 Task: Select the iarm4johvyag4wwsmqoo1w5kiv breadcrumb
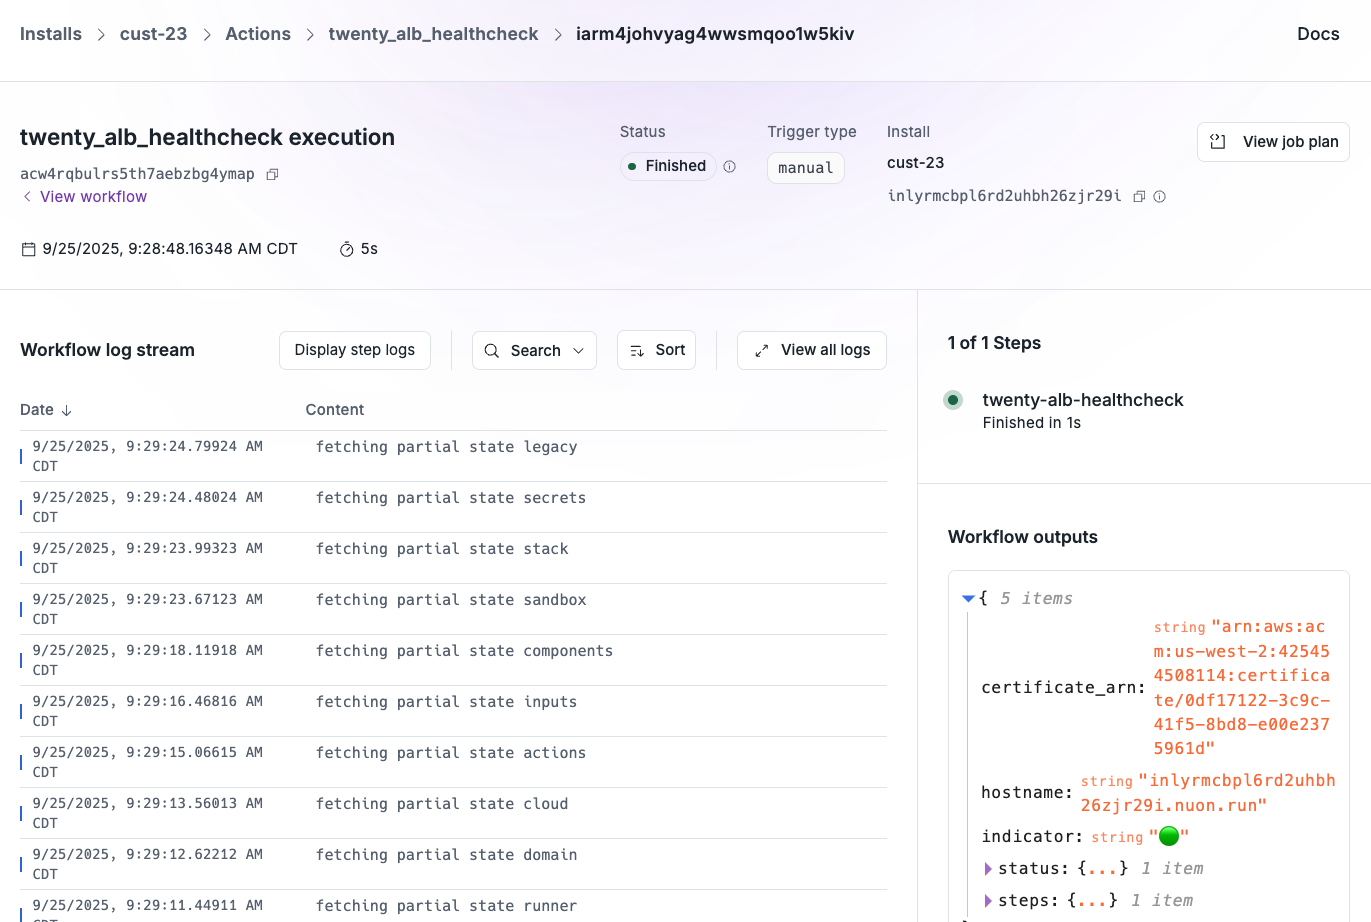[x=715, y=34]
